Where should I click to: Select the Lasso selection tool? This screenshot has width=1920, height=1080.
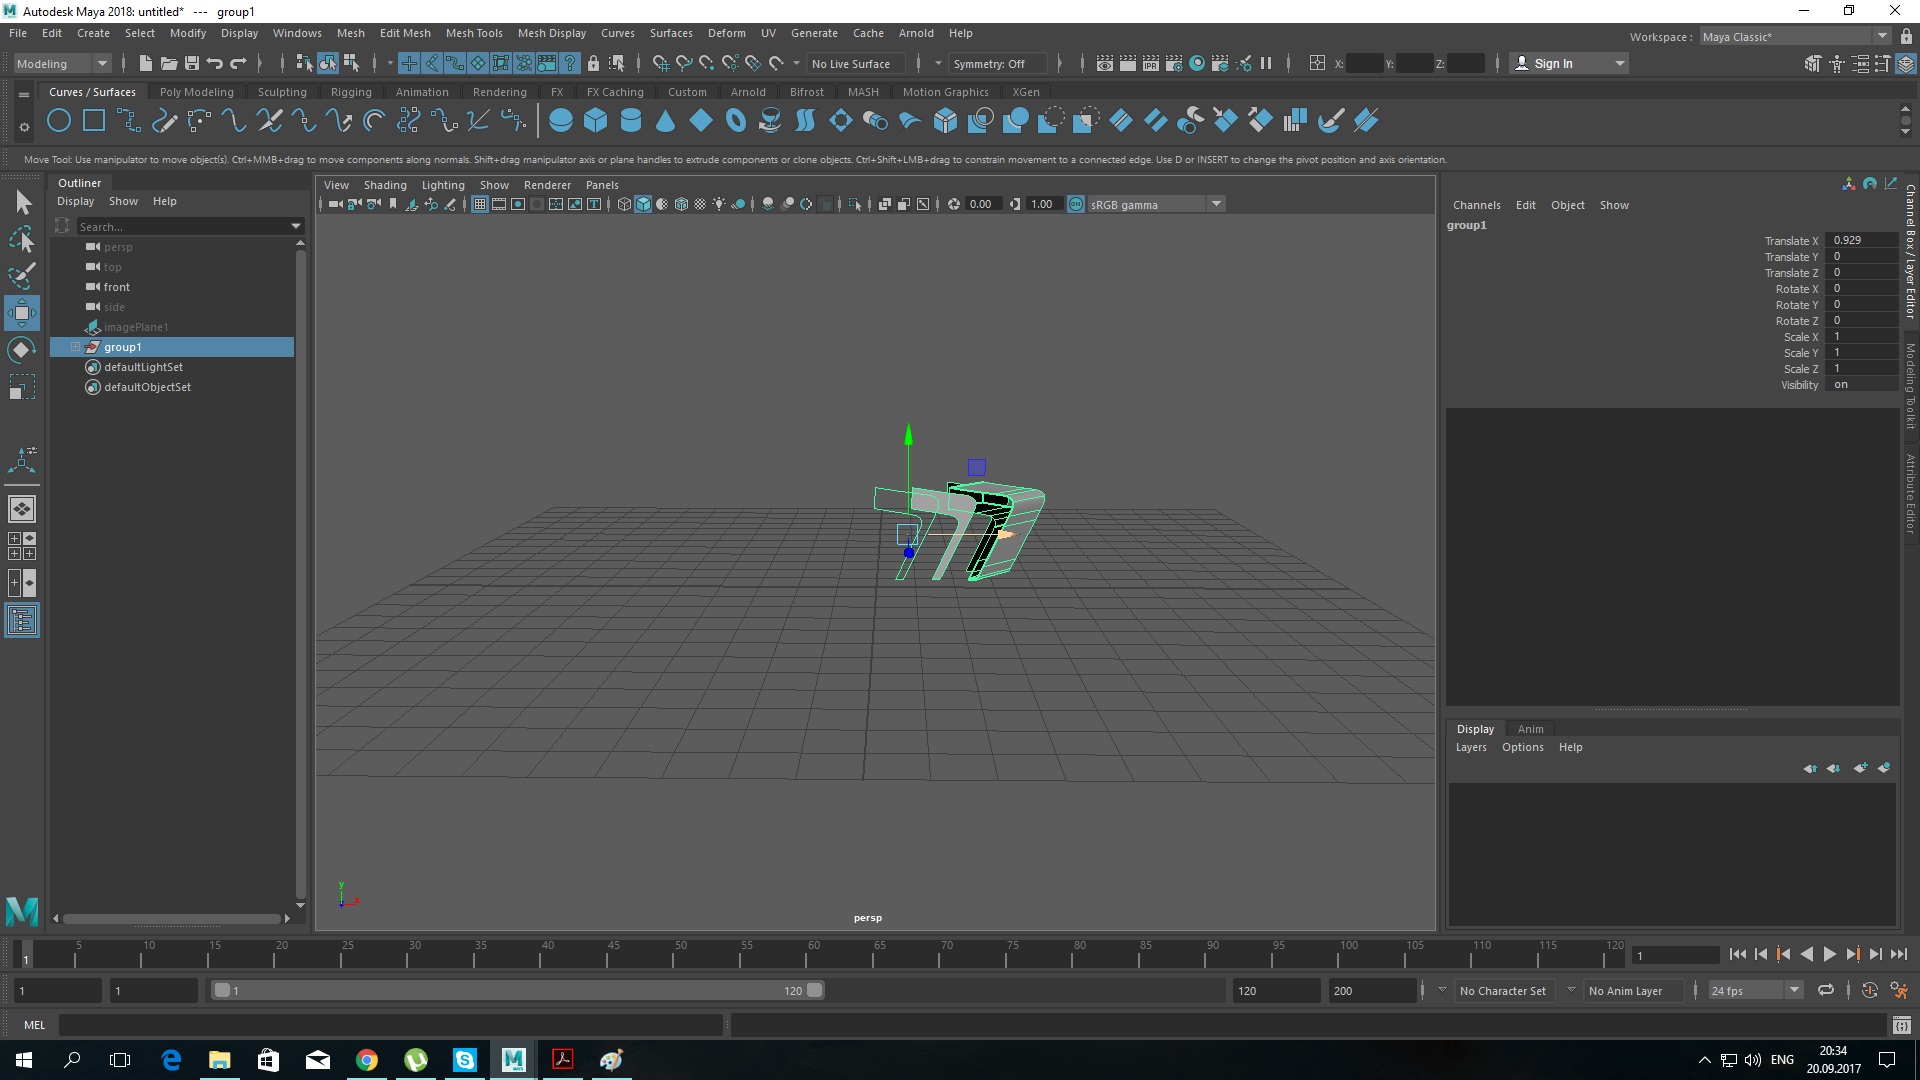(x=21, y=240)
